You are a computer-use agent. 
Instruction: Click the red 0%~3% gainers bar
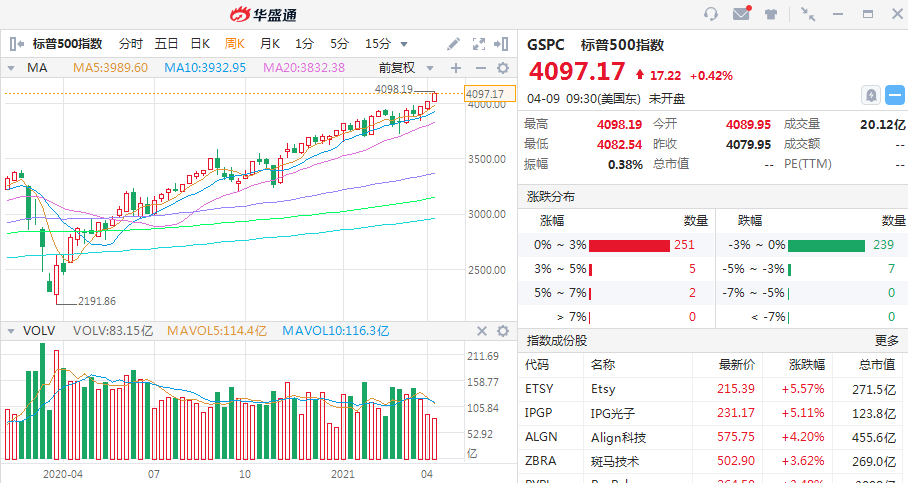629,246
